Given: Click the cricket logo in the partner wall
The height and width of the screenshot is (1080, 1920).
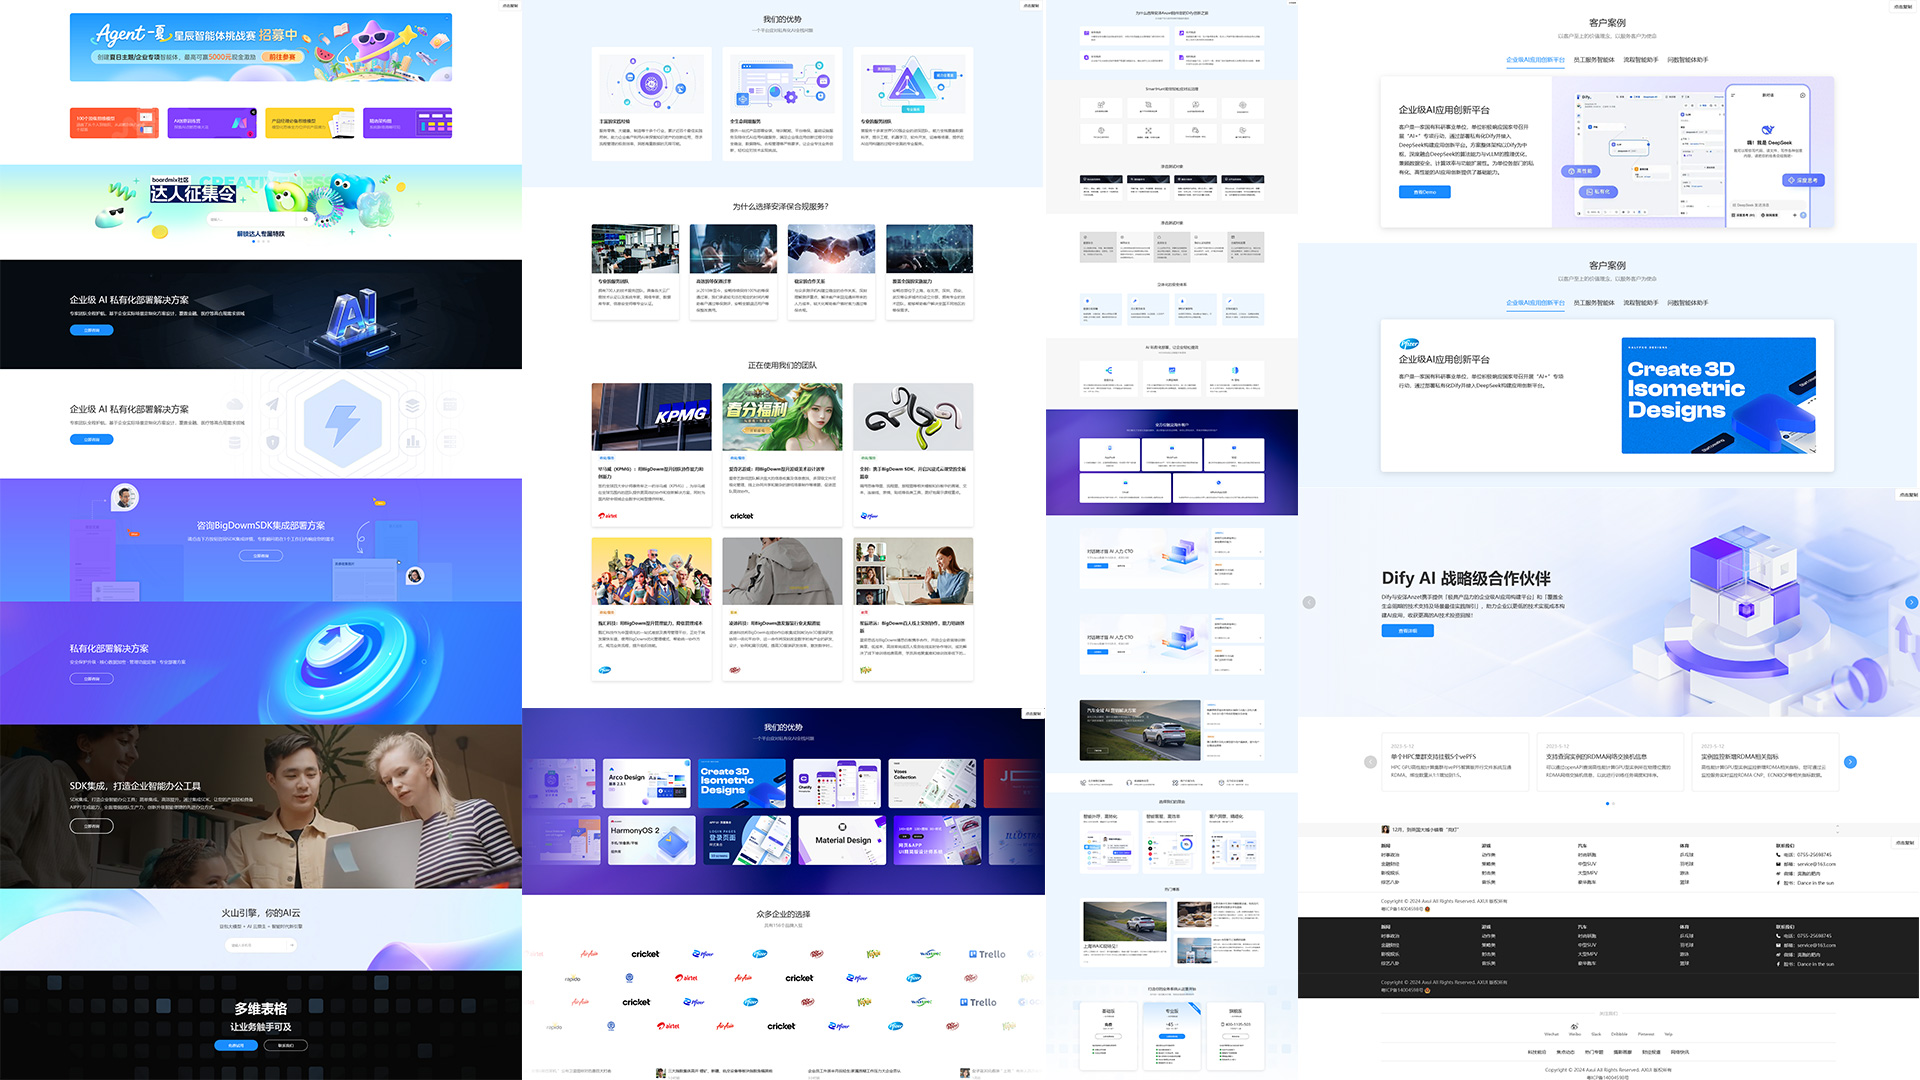Looking at the screenshot, I should pos(644,953).
